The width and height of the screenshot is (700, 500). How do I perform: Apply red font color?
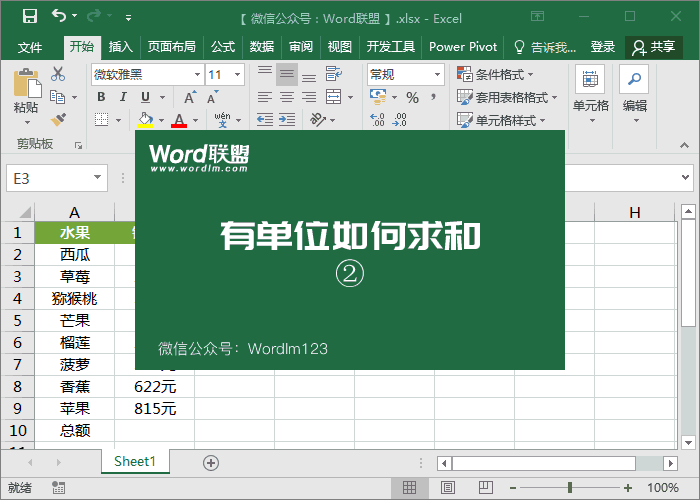click(179, 120)
